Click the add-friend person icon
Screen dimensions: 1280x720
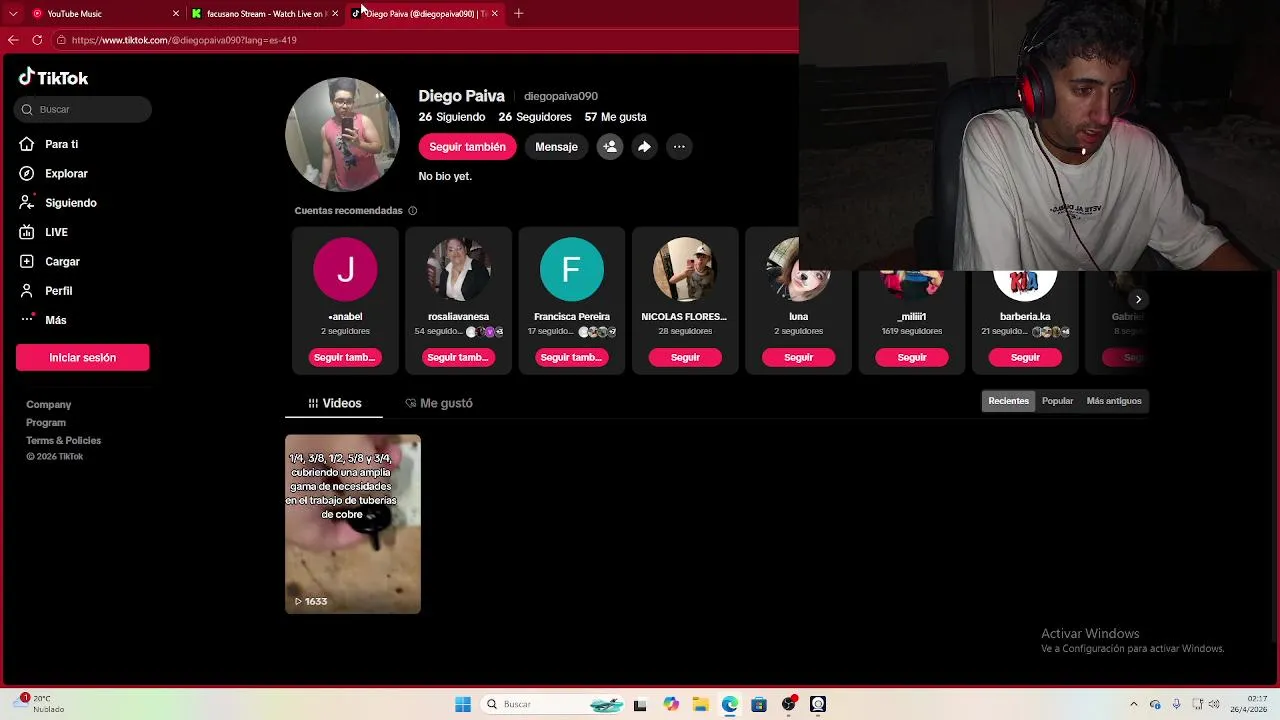coord(610,146)
